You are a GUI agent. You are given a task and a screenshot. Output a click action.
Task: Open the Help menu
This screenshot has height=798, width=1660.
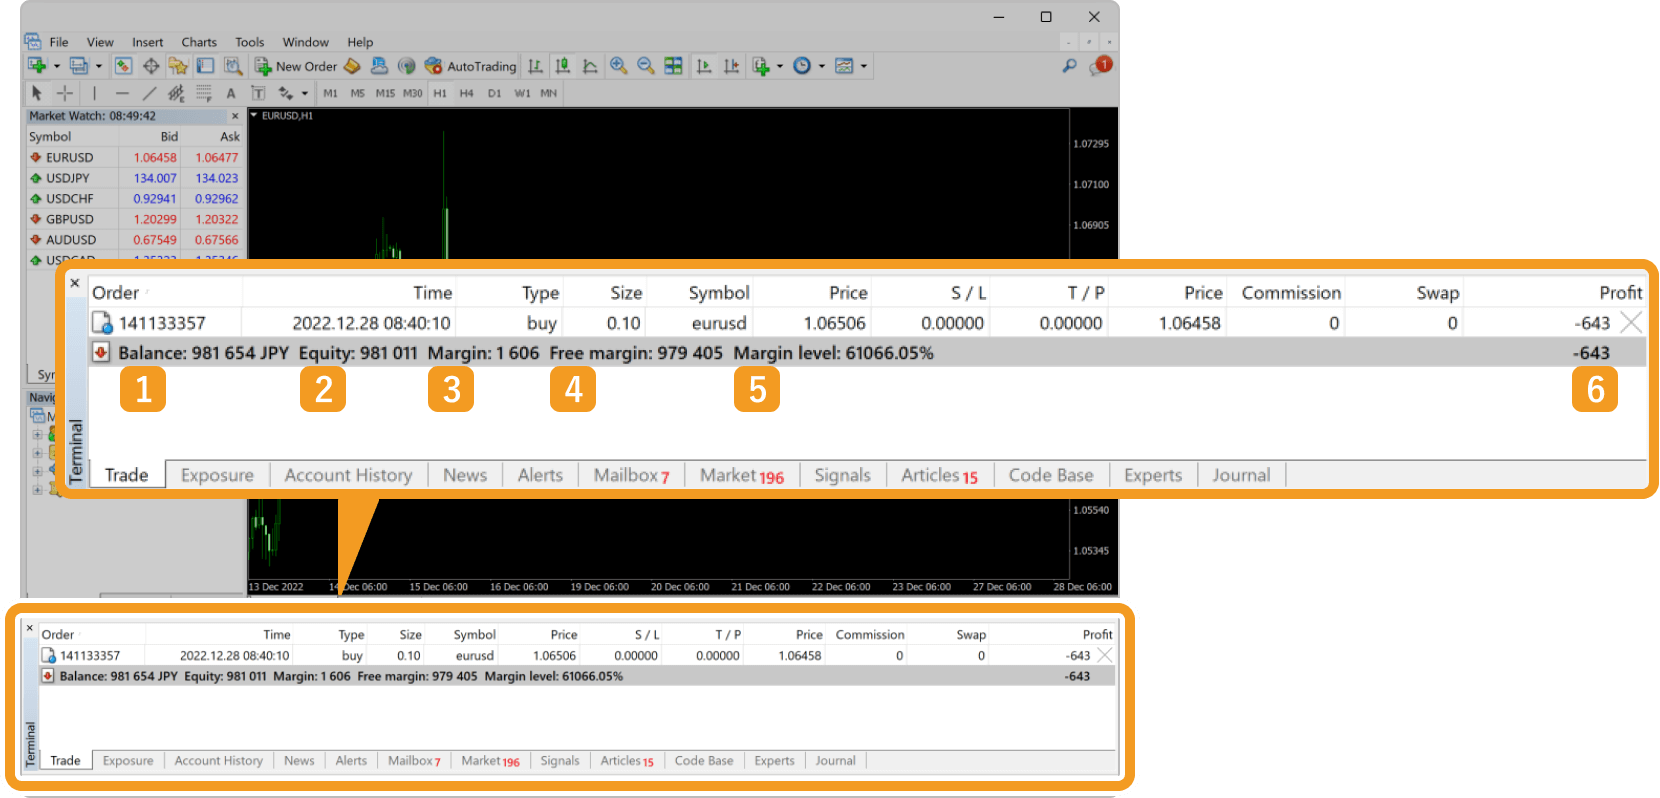pos(360,42)
